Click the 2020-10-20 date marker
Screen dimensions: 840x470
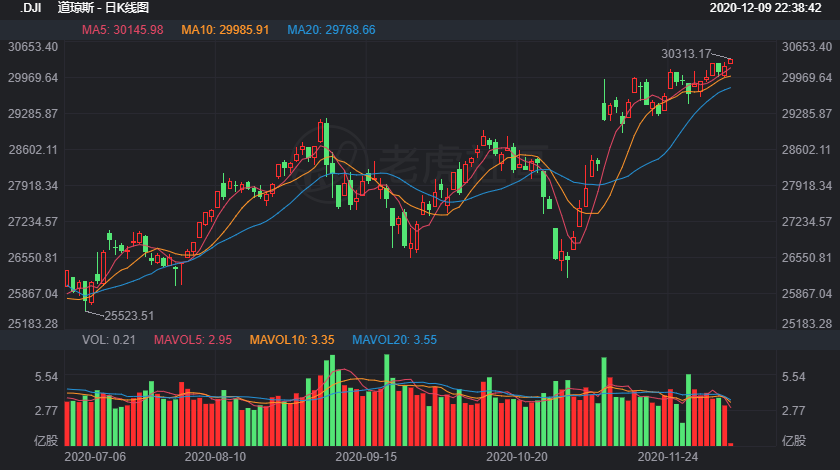pos(516,455)
